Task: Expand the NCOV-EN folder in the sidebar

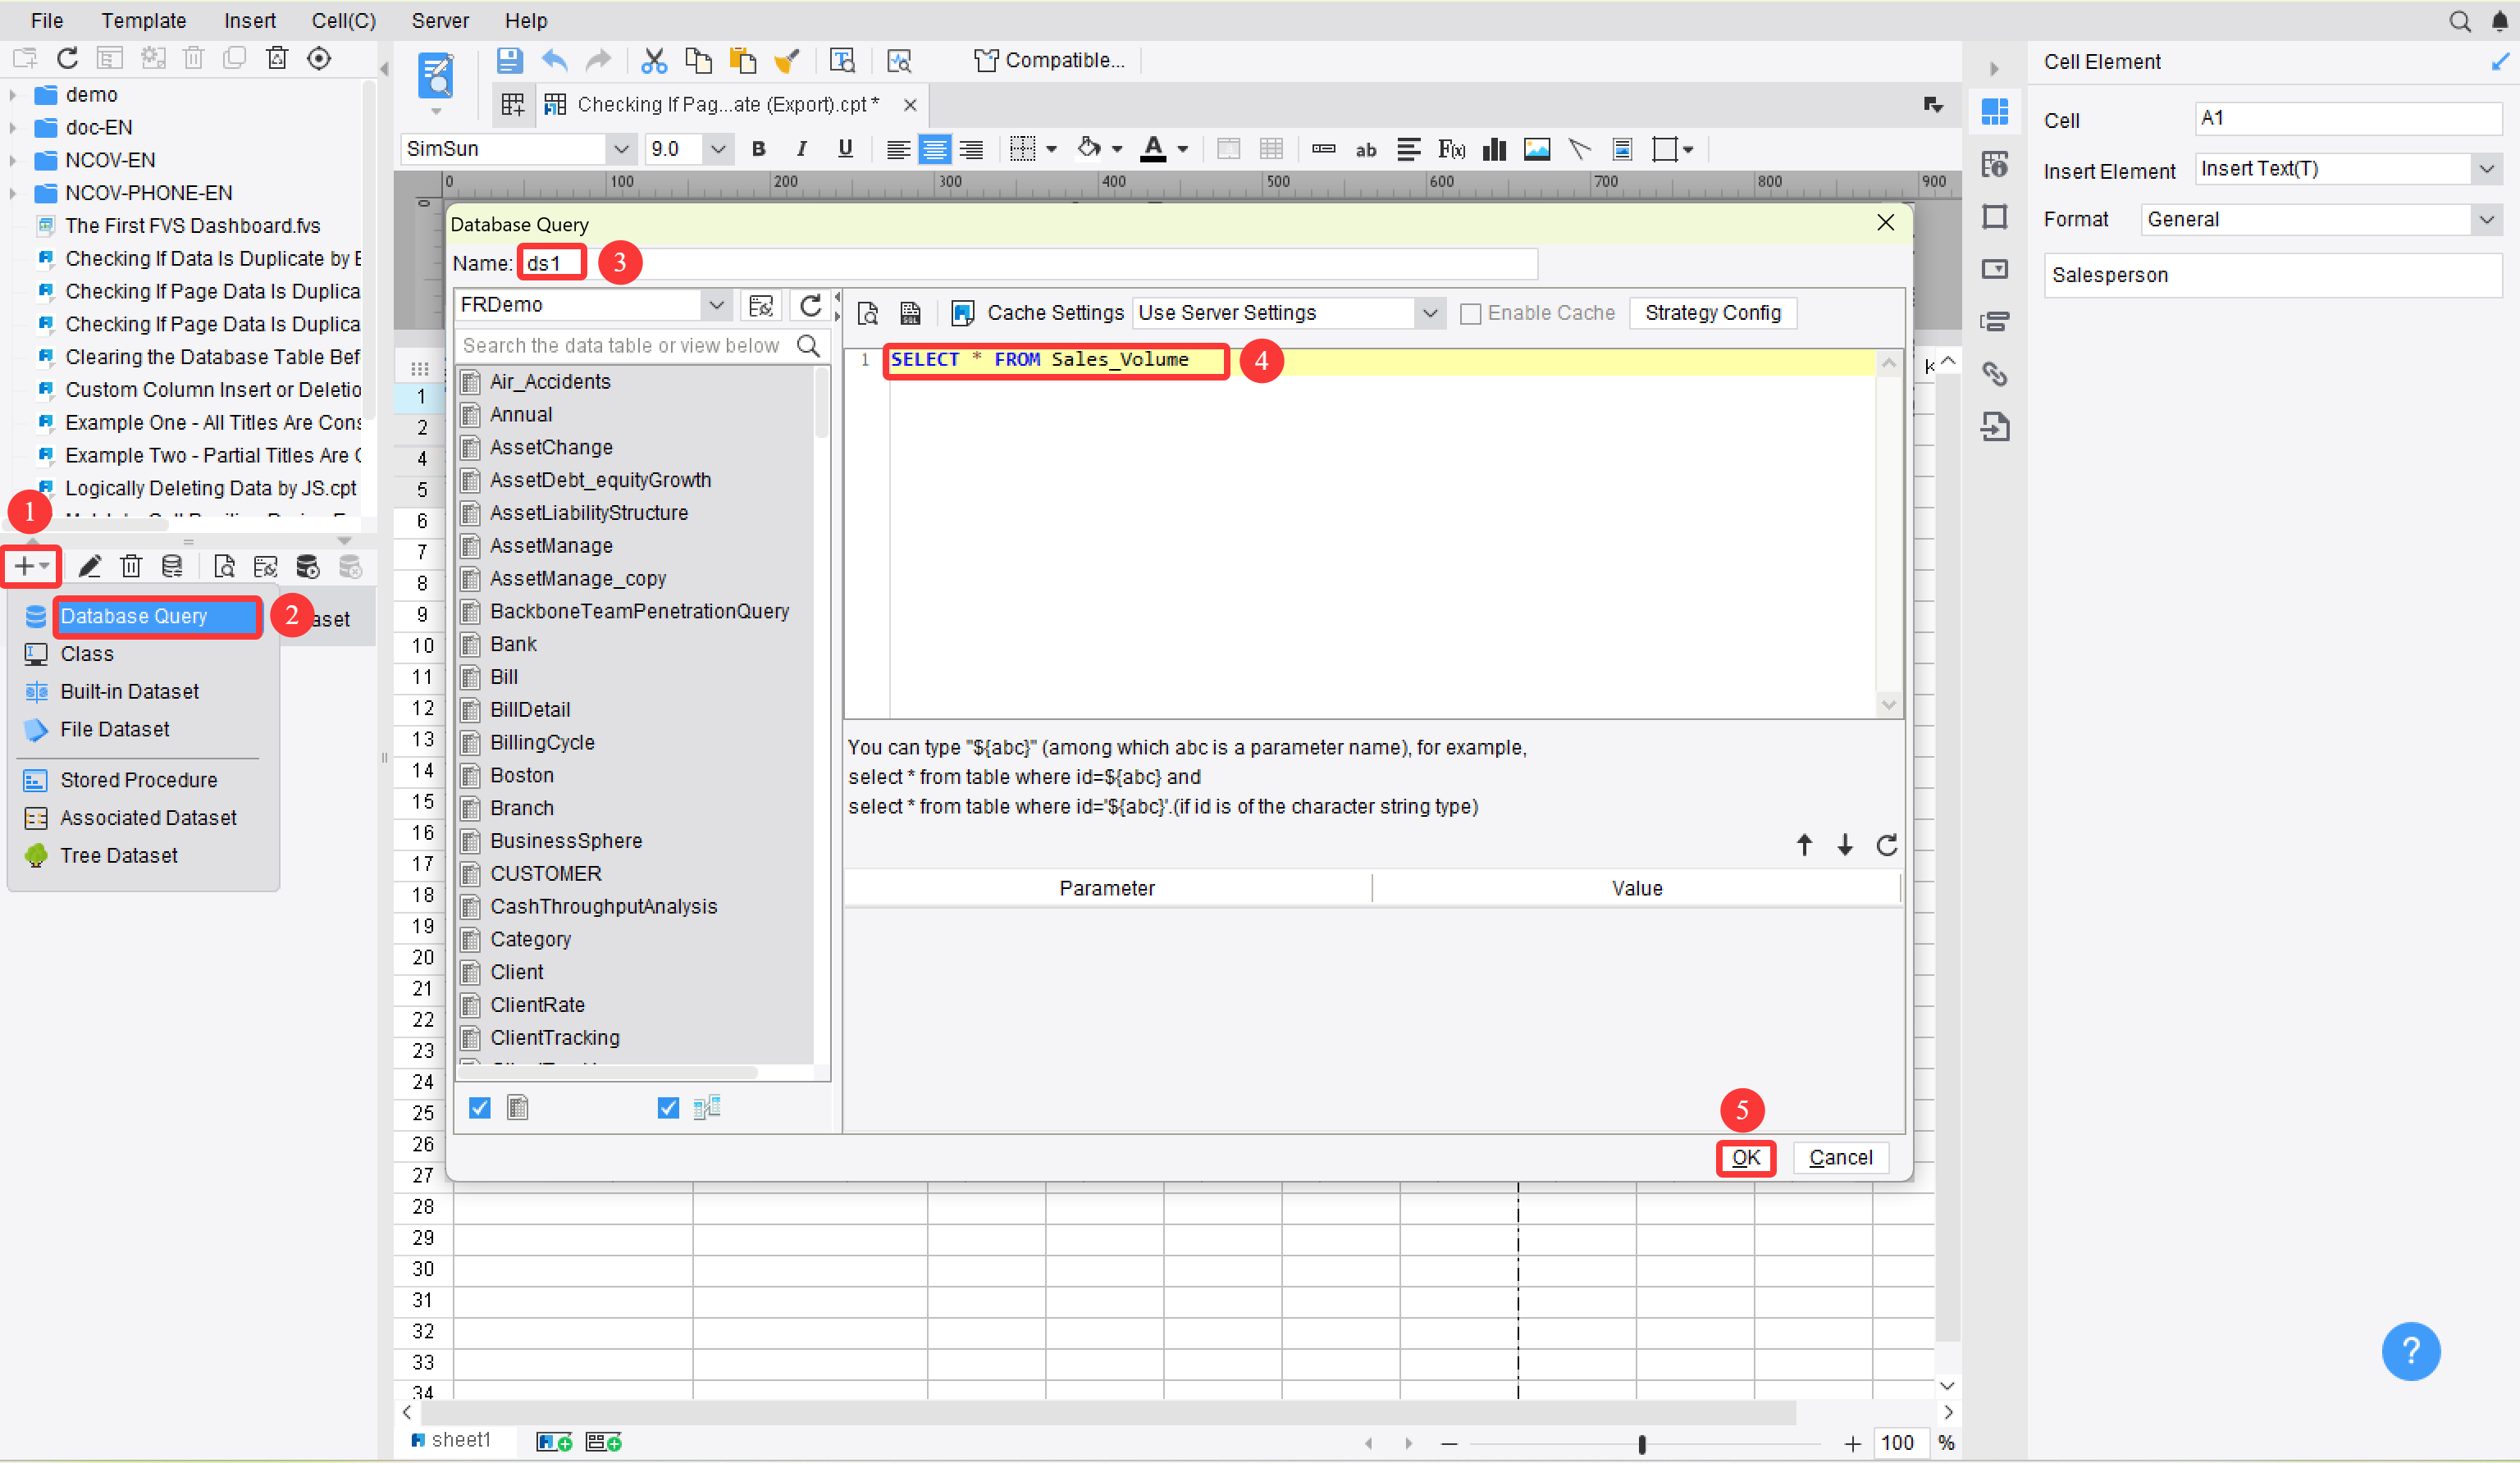Action: 14,160
